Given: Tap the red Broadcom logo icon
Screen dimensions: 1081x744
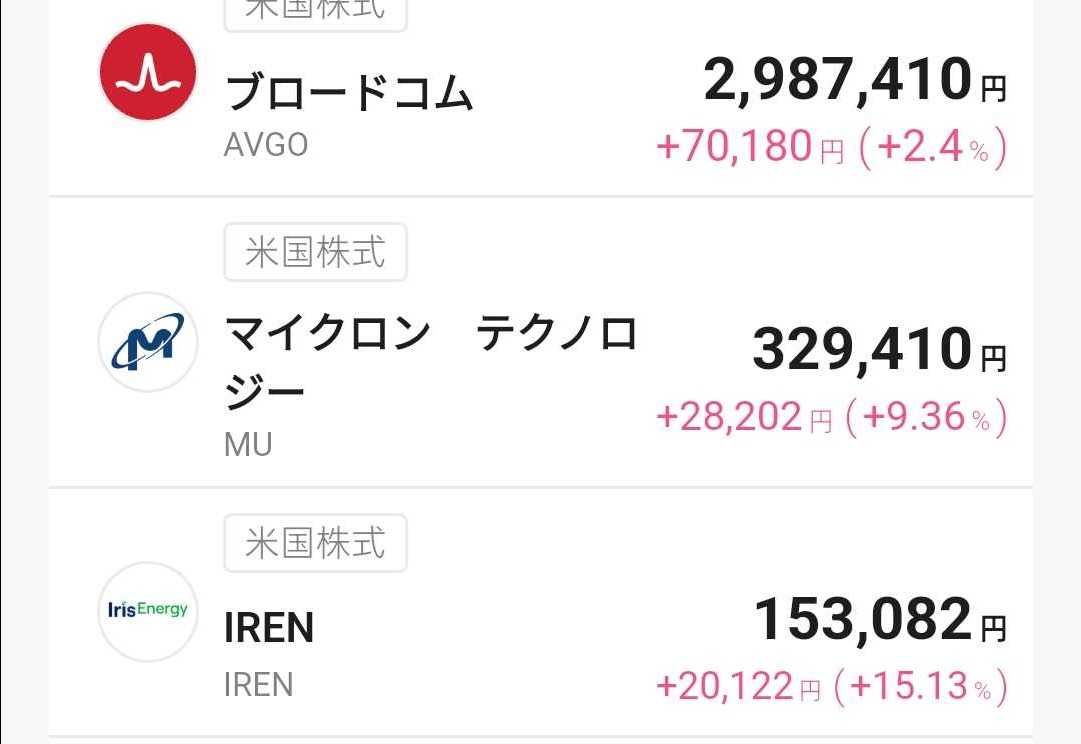Looking at the screenshot, I should point(145,72).
